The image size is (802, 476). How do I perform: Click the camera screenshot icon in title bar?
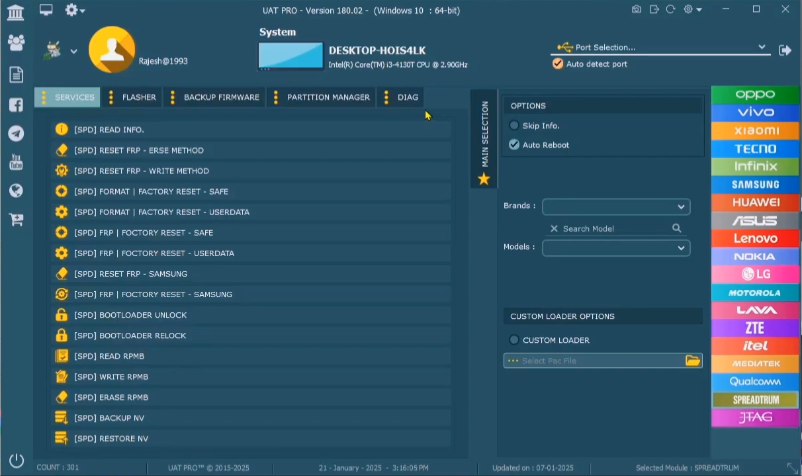pyautogui.click(x=636, y=9)
